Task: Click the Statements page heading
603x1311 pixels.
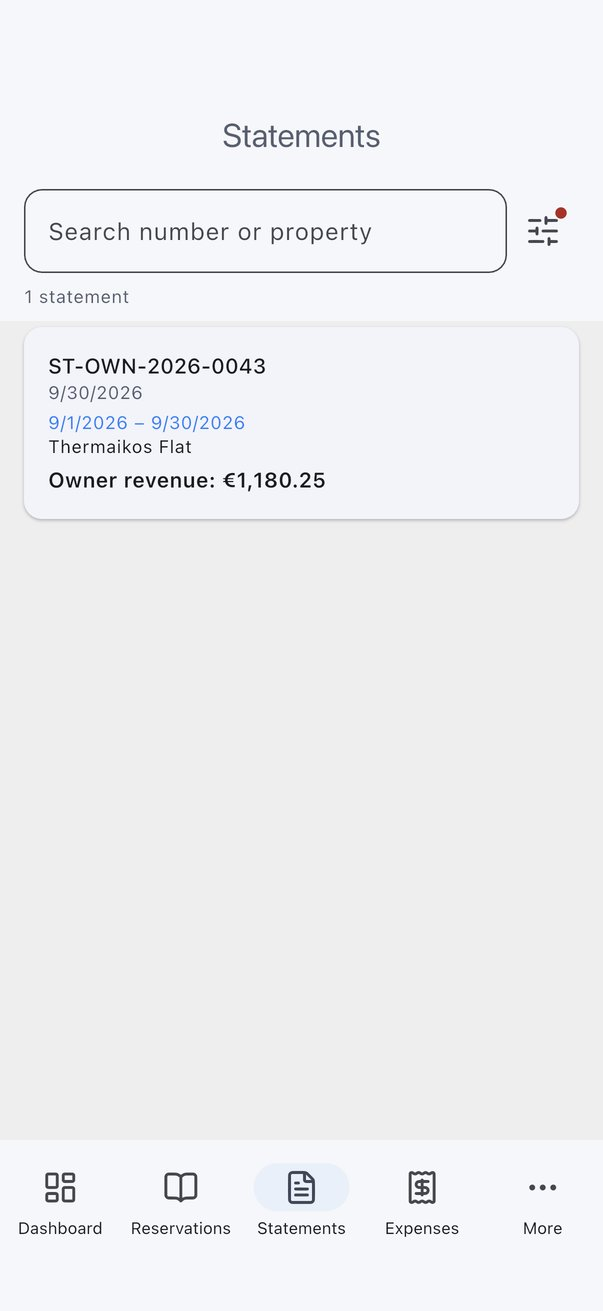Action: (301, 136)
